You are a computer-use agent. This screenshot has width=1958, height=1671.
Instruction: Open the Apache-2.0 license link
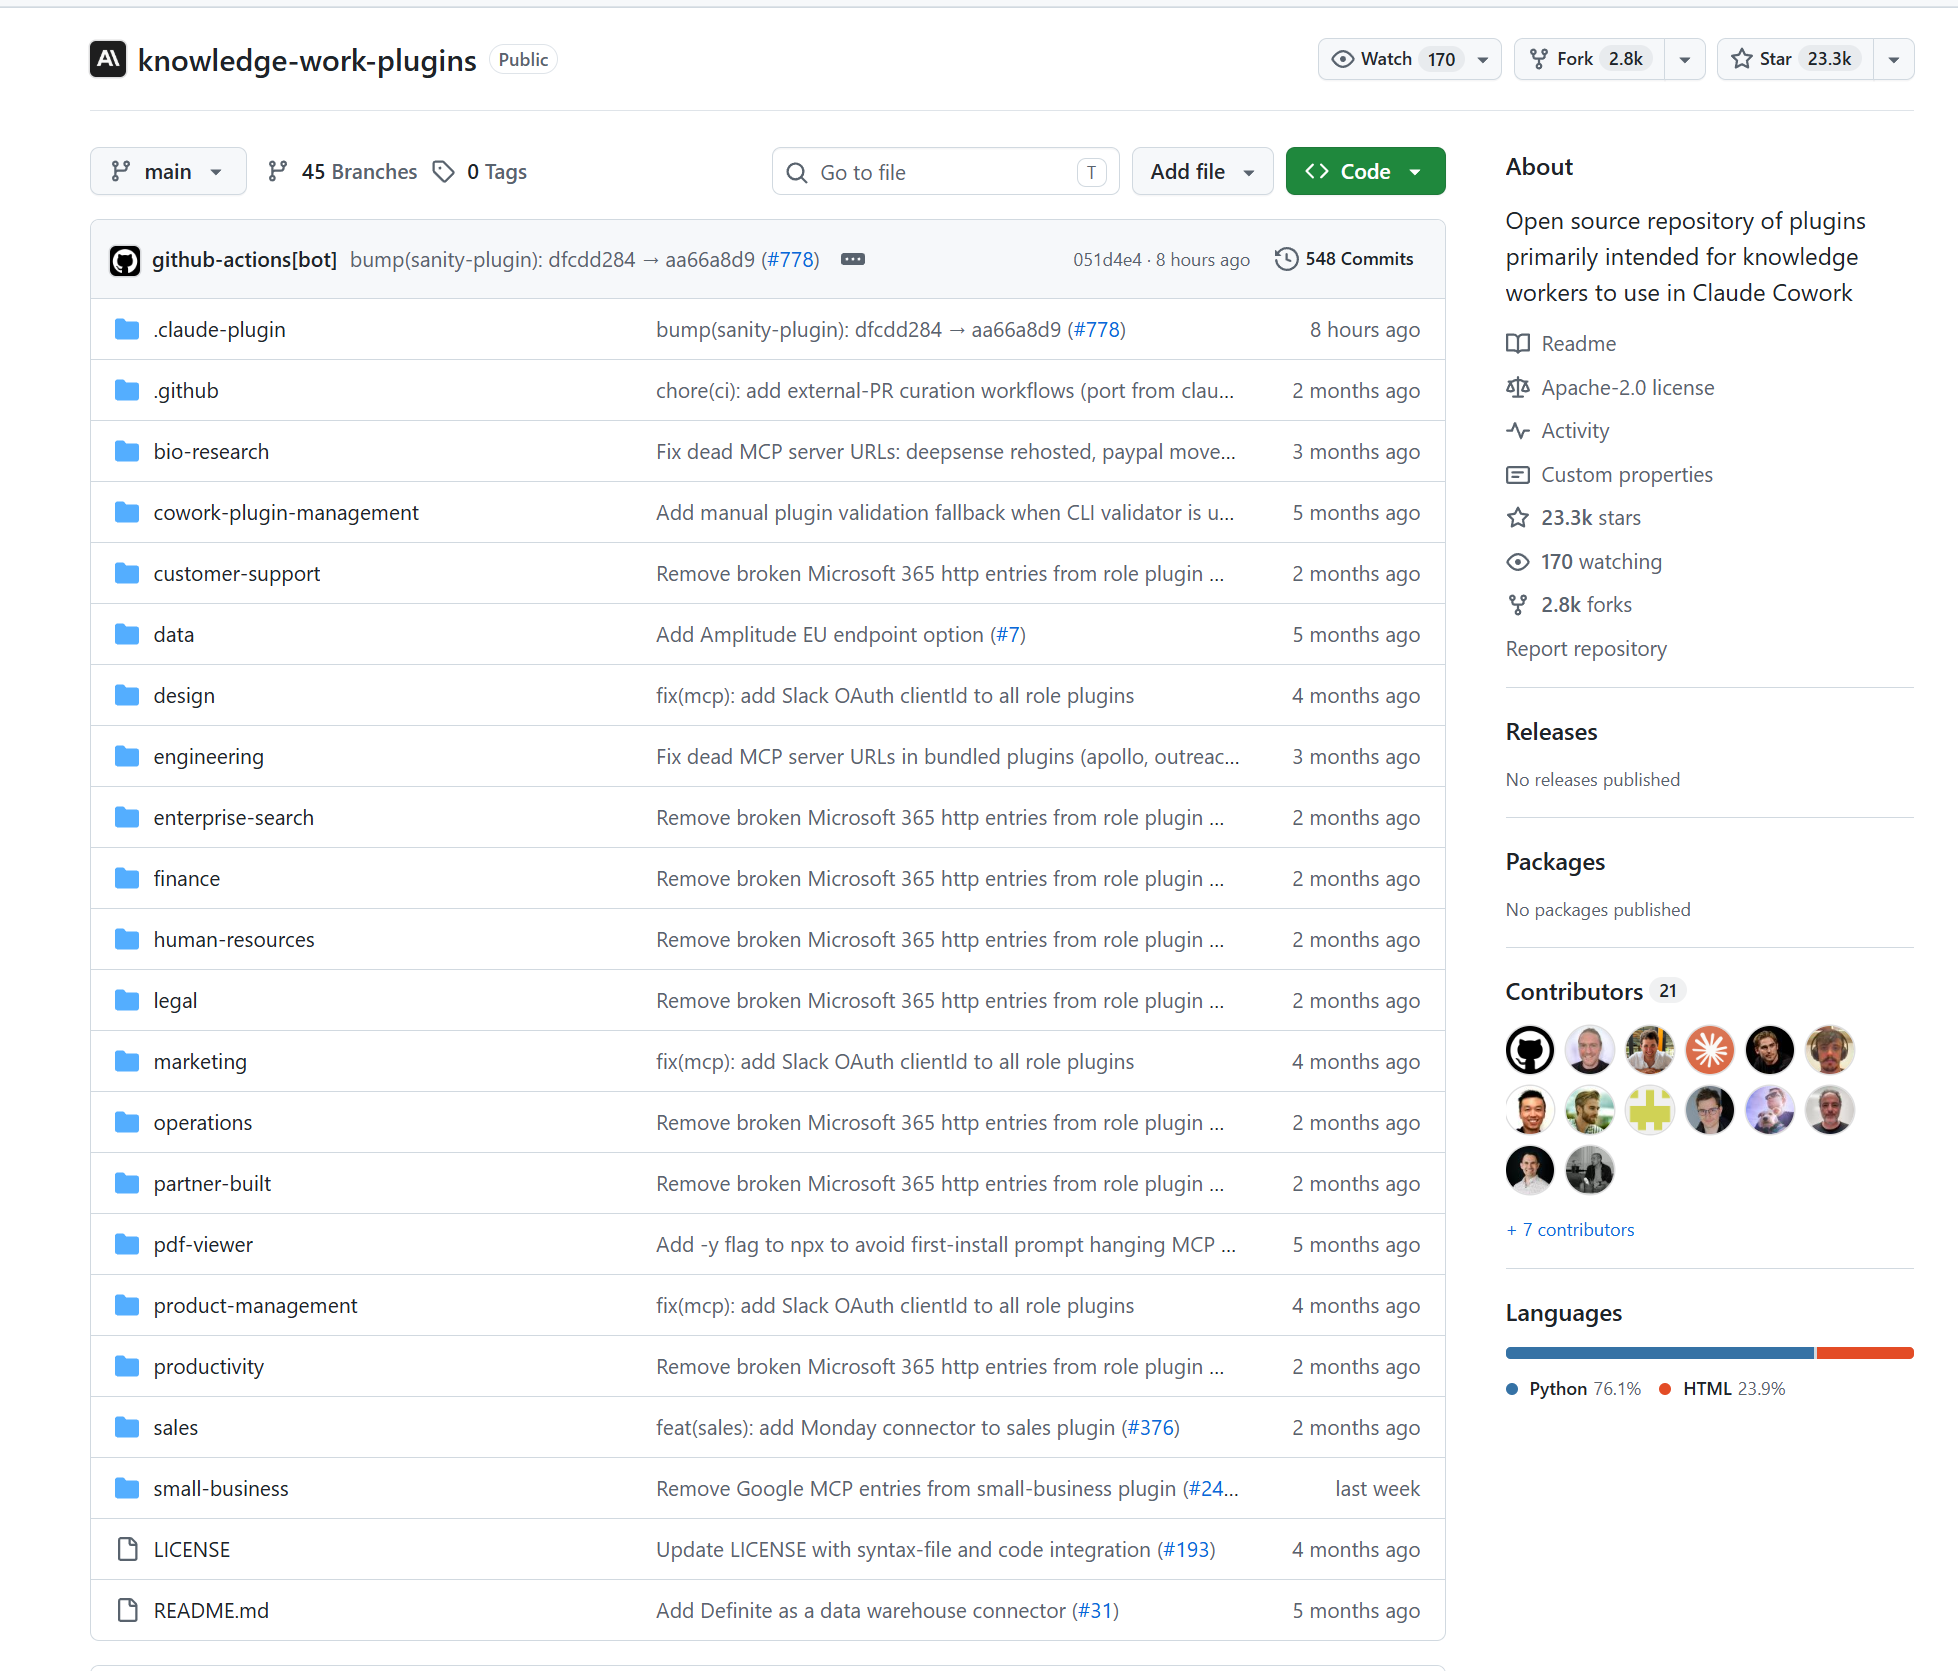coord(1627,388)
